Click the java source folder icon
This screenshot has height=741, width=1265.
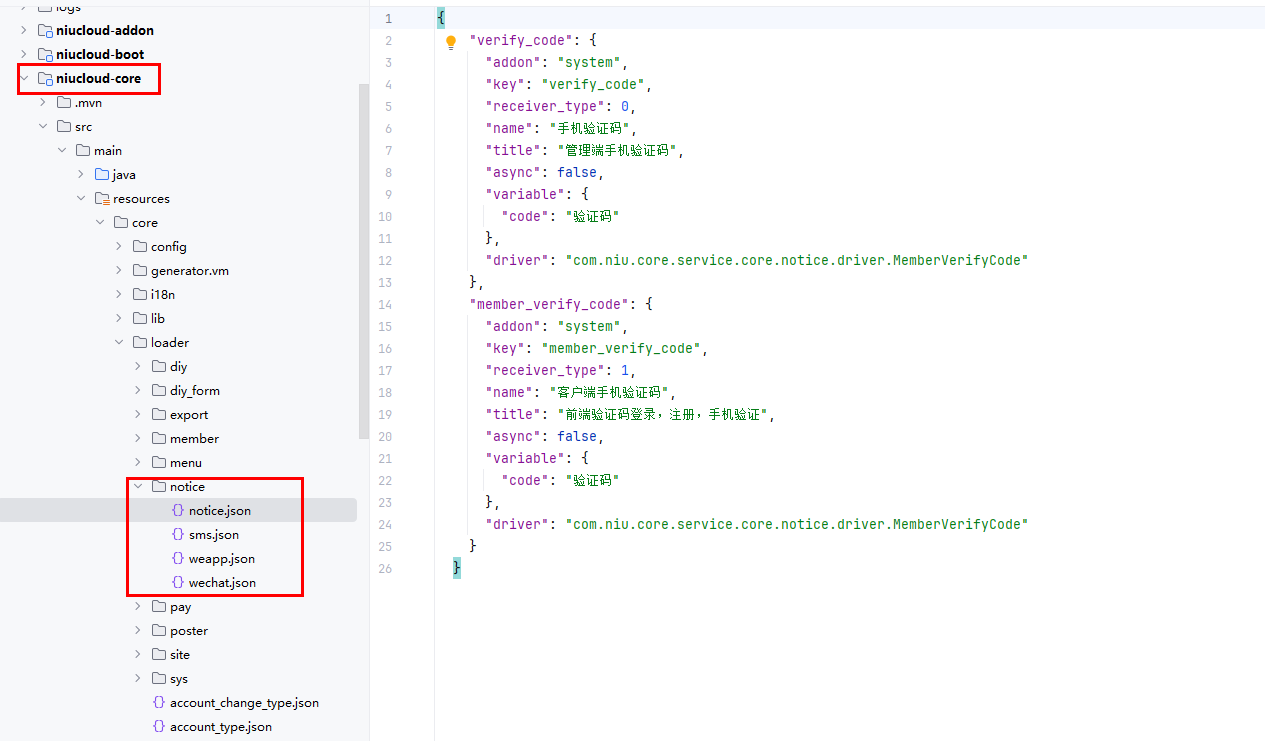[x=102, y=175]
